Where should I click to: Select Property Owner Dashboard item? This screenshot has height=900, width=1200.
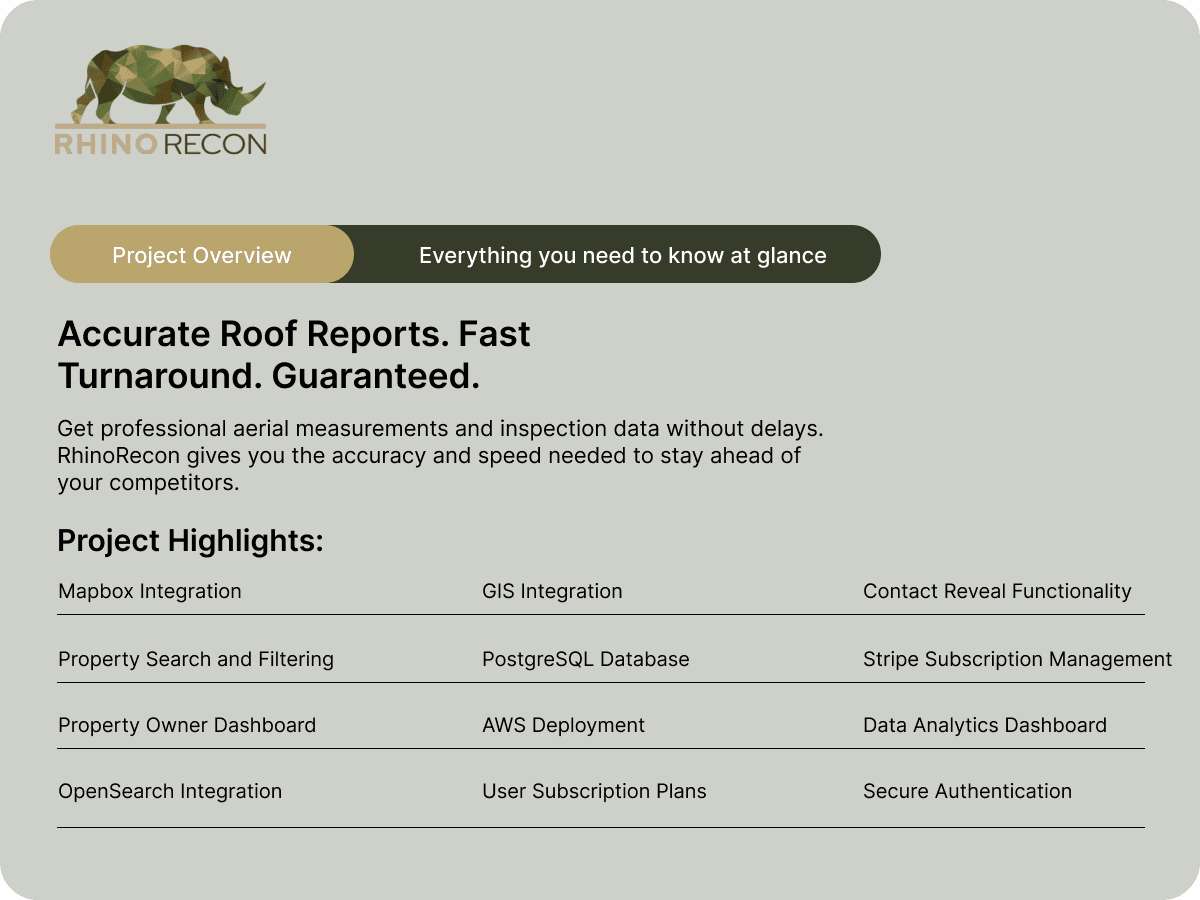(x=187, y=725)
